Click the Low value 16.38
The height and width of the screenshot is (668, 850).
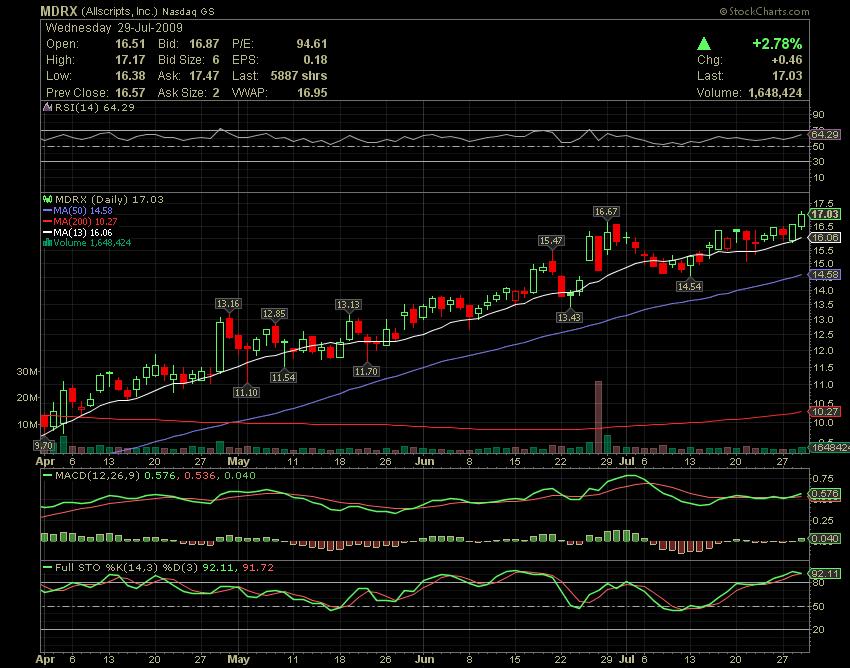tap(130, 76)
